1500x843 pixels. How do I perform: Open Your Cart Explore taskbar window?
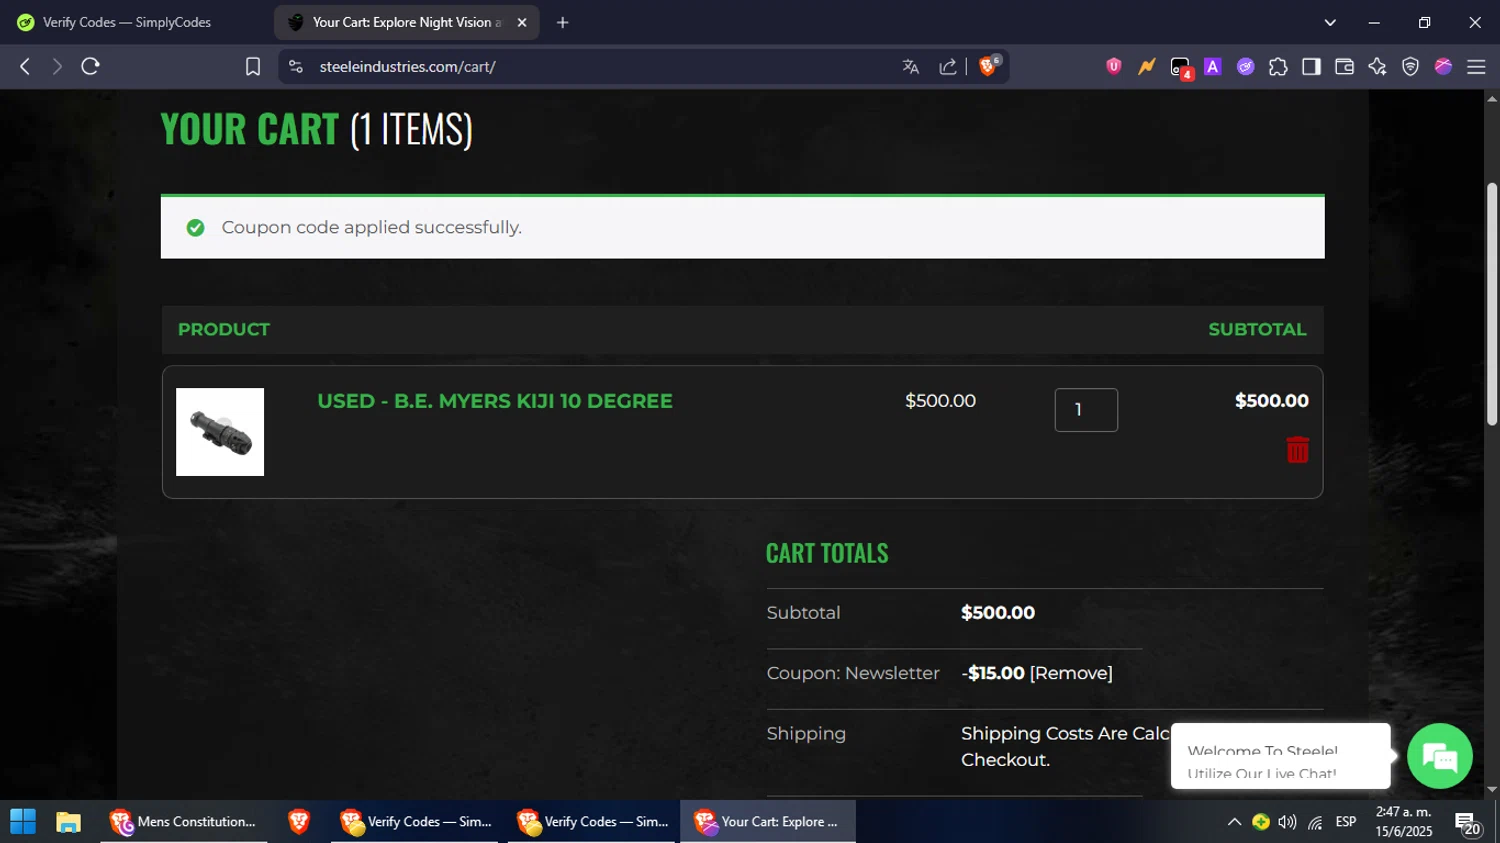(768, 822)
